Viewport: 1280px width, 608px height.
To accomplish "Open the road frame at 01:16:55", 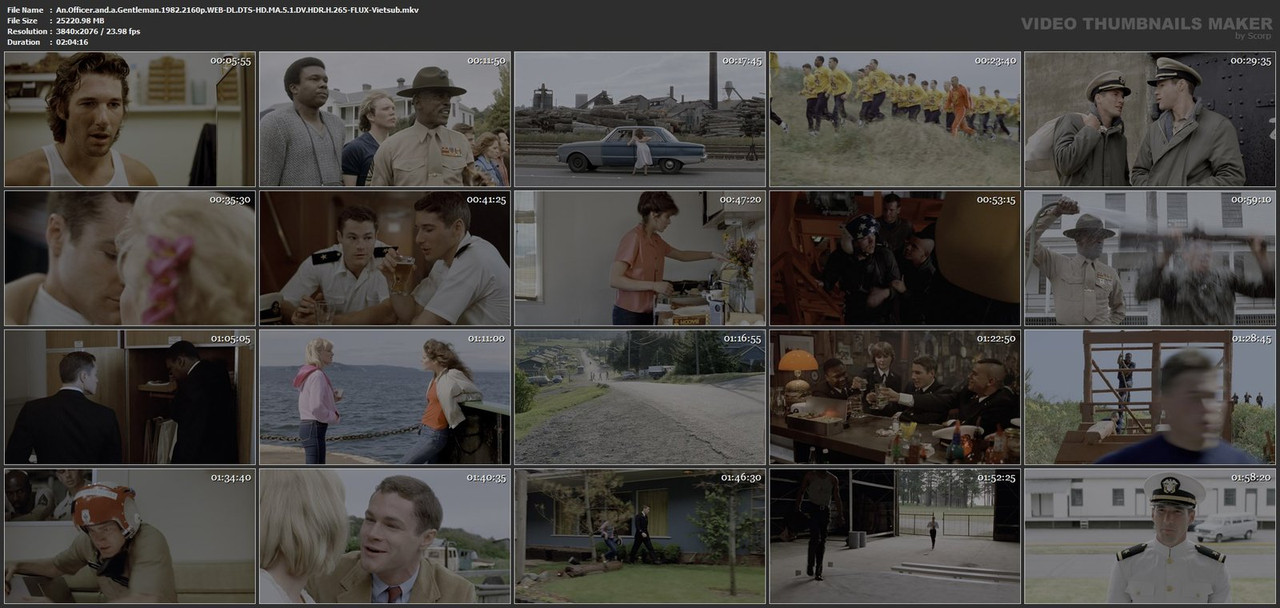I will point(640,397).
